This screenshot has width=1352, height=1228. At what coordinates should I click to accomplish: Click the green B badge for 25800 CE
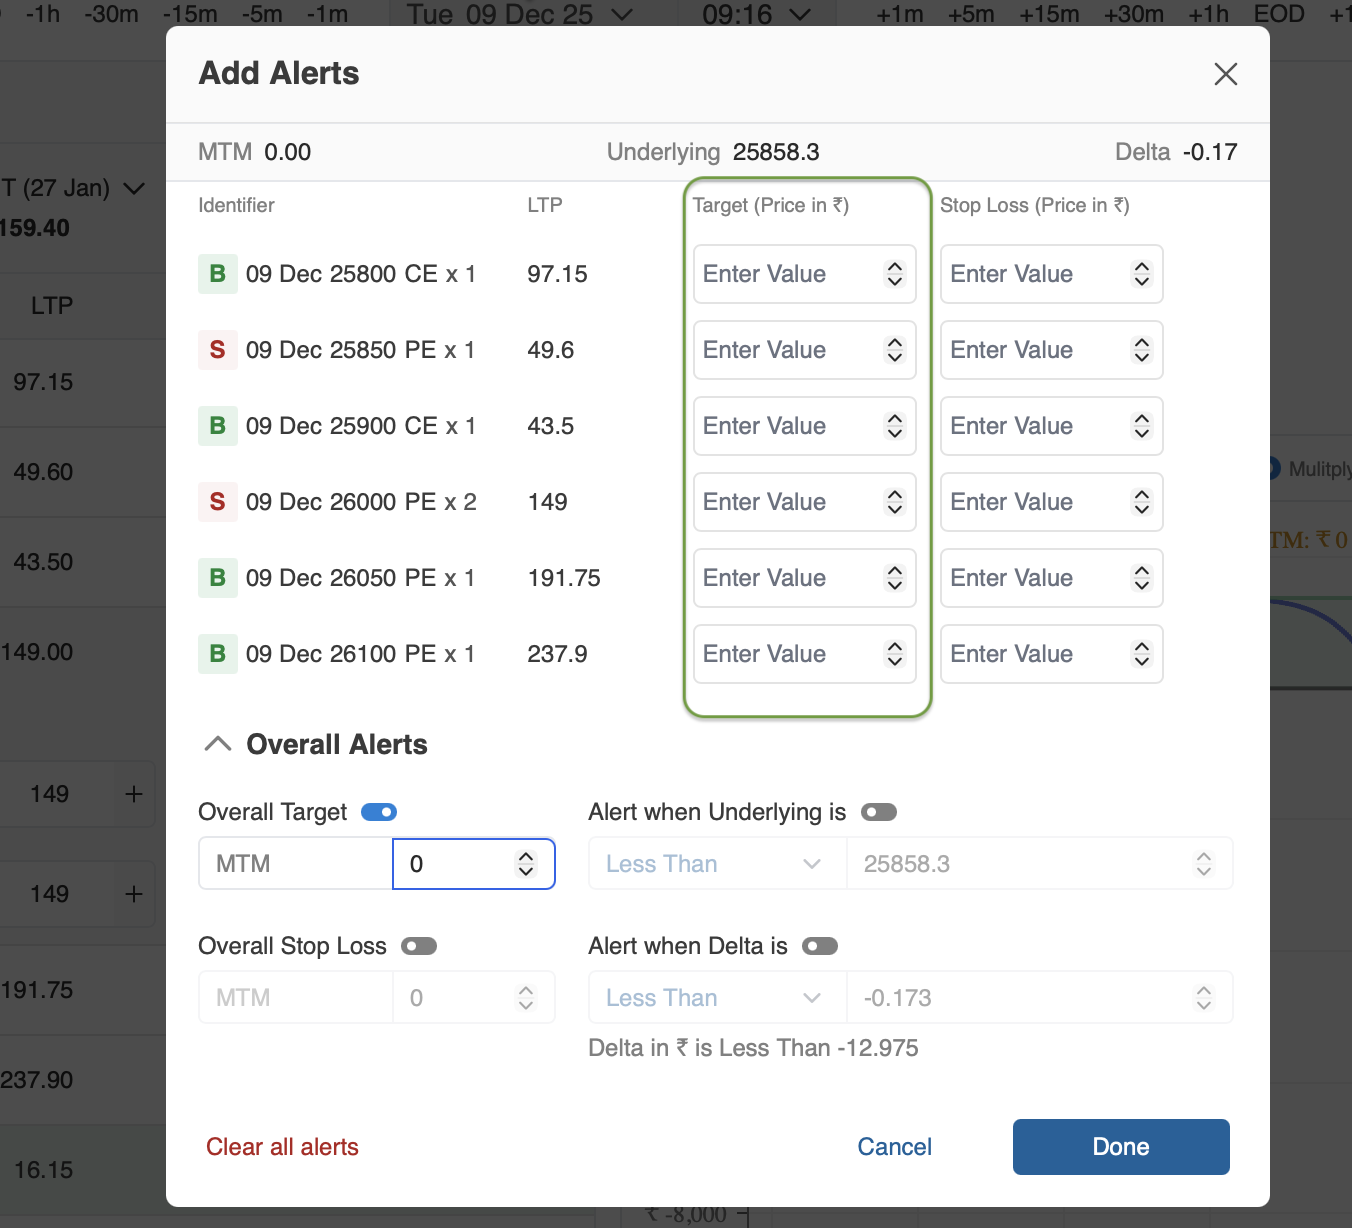pos(217,274)
